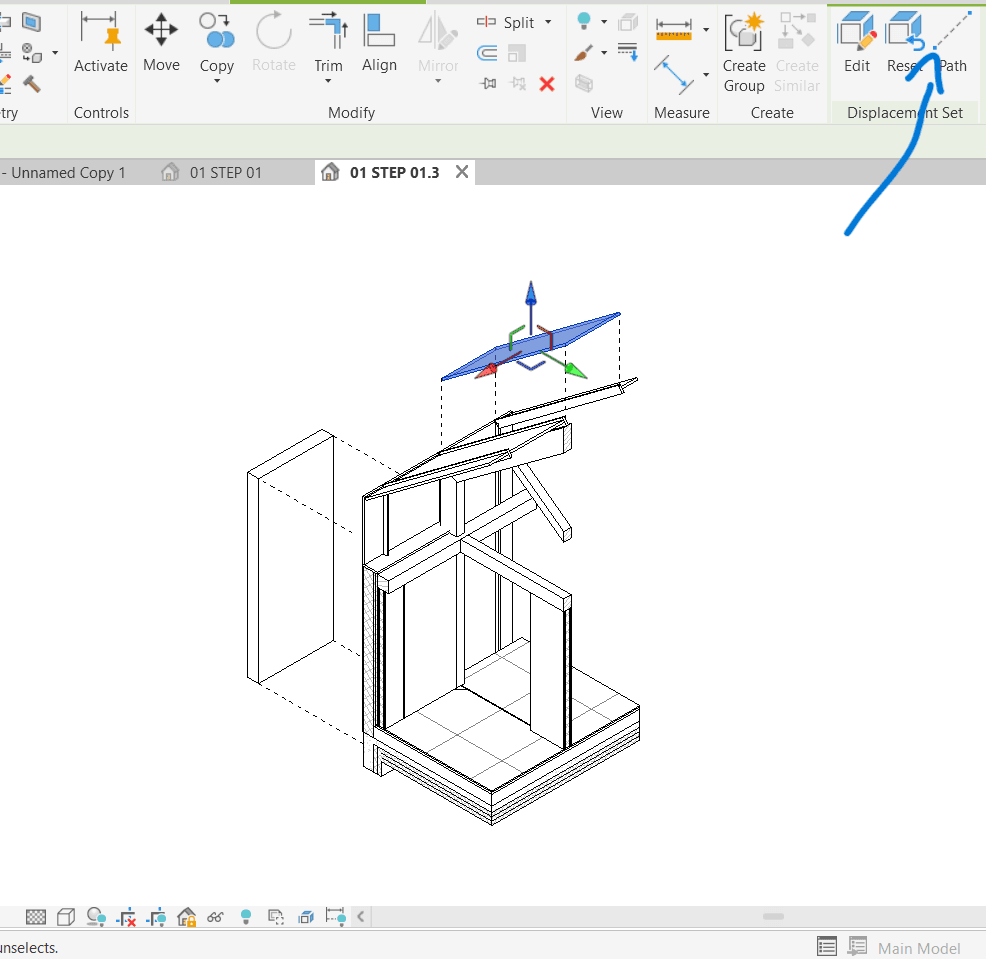Expand the Trim dropdown arrow

[x=328, y=81]
